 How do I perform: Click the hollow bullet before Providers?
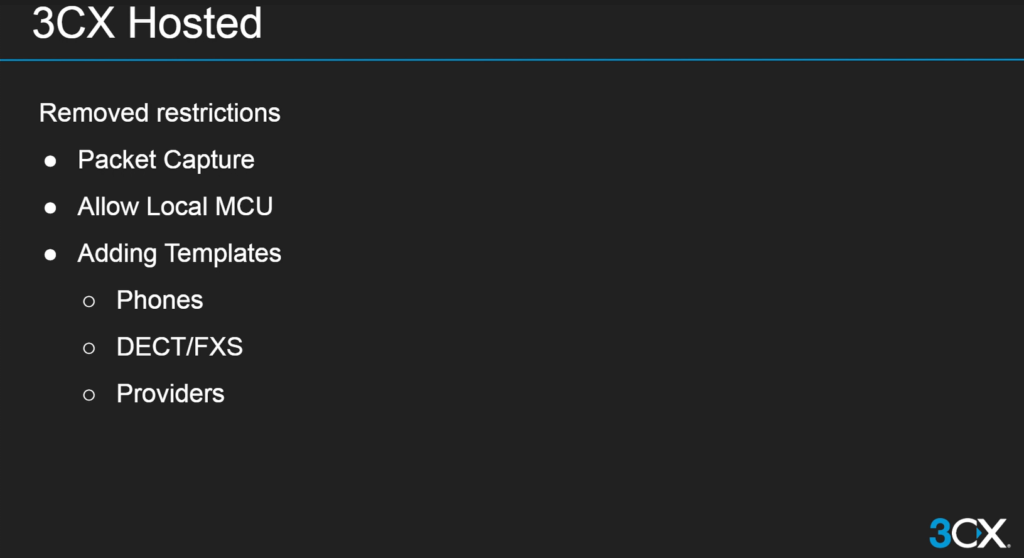point(89,395)
